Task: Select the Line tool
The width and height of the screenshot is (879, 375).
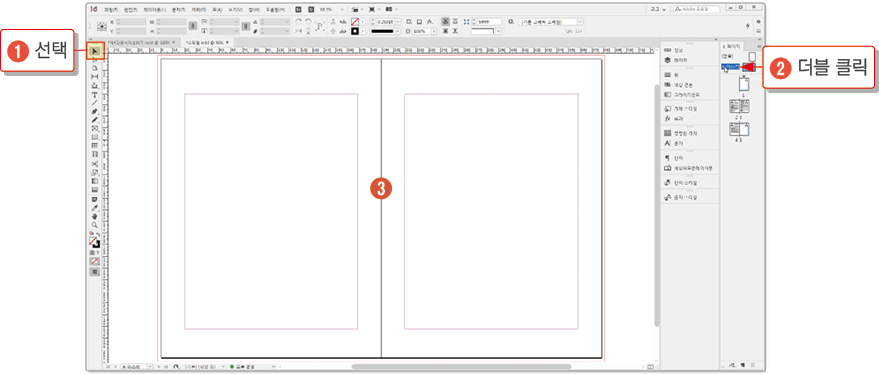Action: tap(95, 103)
